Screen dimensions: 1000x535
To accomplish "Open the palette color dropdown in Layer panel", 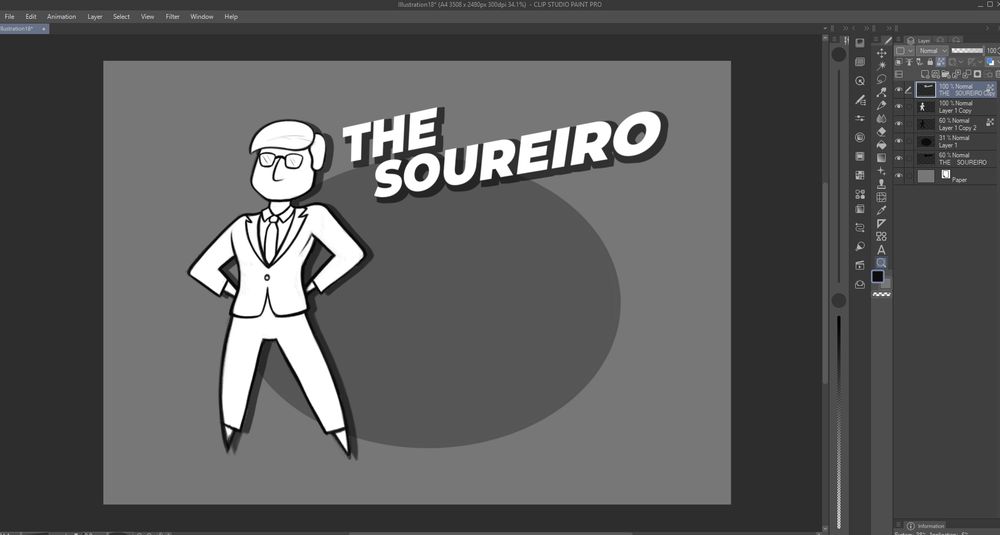I will click(x=904, y=50).
